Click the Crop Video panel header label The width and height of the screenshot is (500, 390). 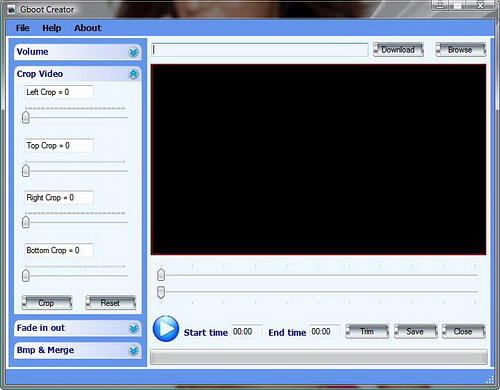point(40,74)
